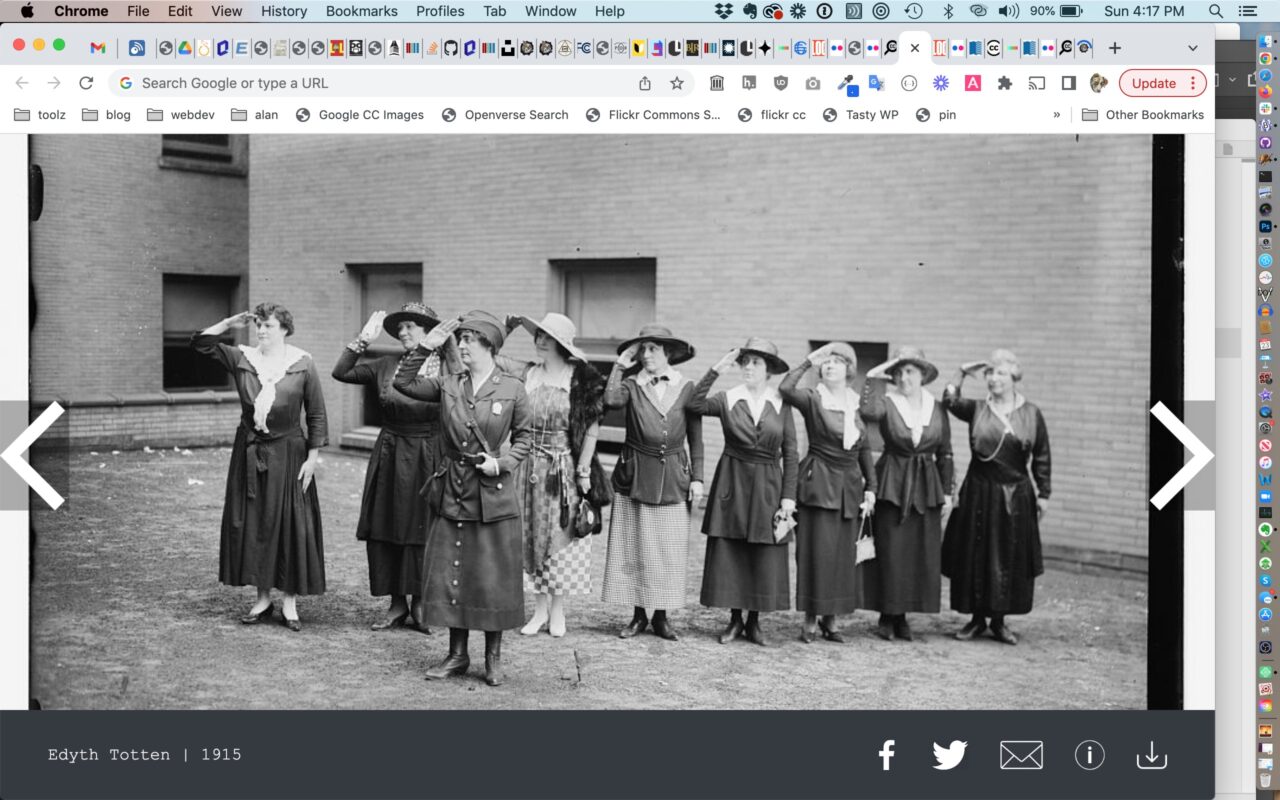1280x800 pixels.
Task: Open the Openverse Search bookmark
Action: (x=505, y=115)
